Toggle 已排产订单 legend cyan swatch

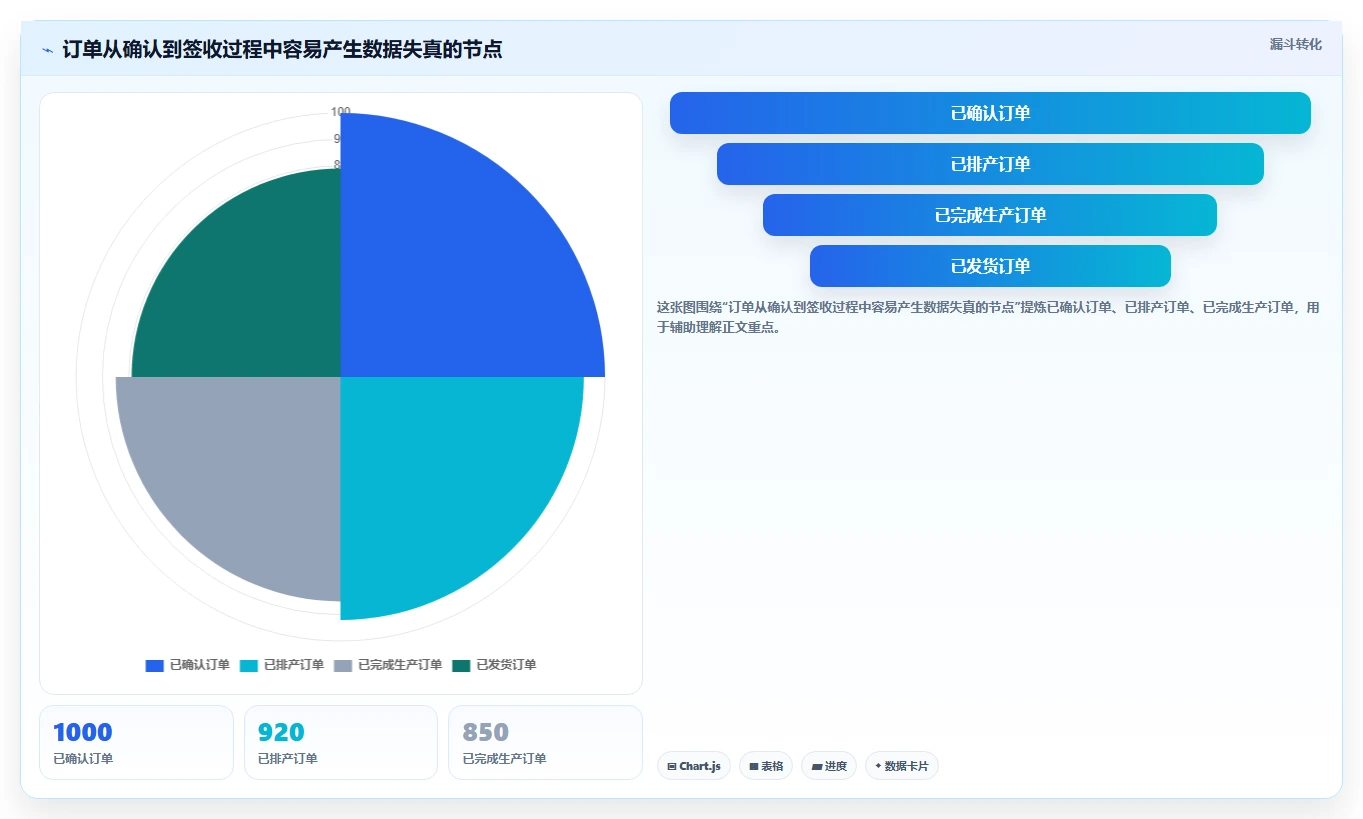tap(249, 665)
